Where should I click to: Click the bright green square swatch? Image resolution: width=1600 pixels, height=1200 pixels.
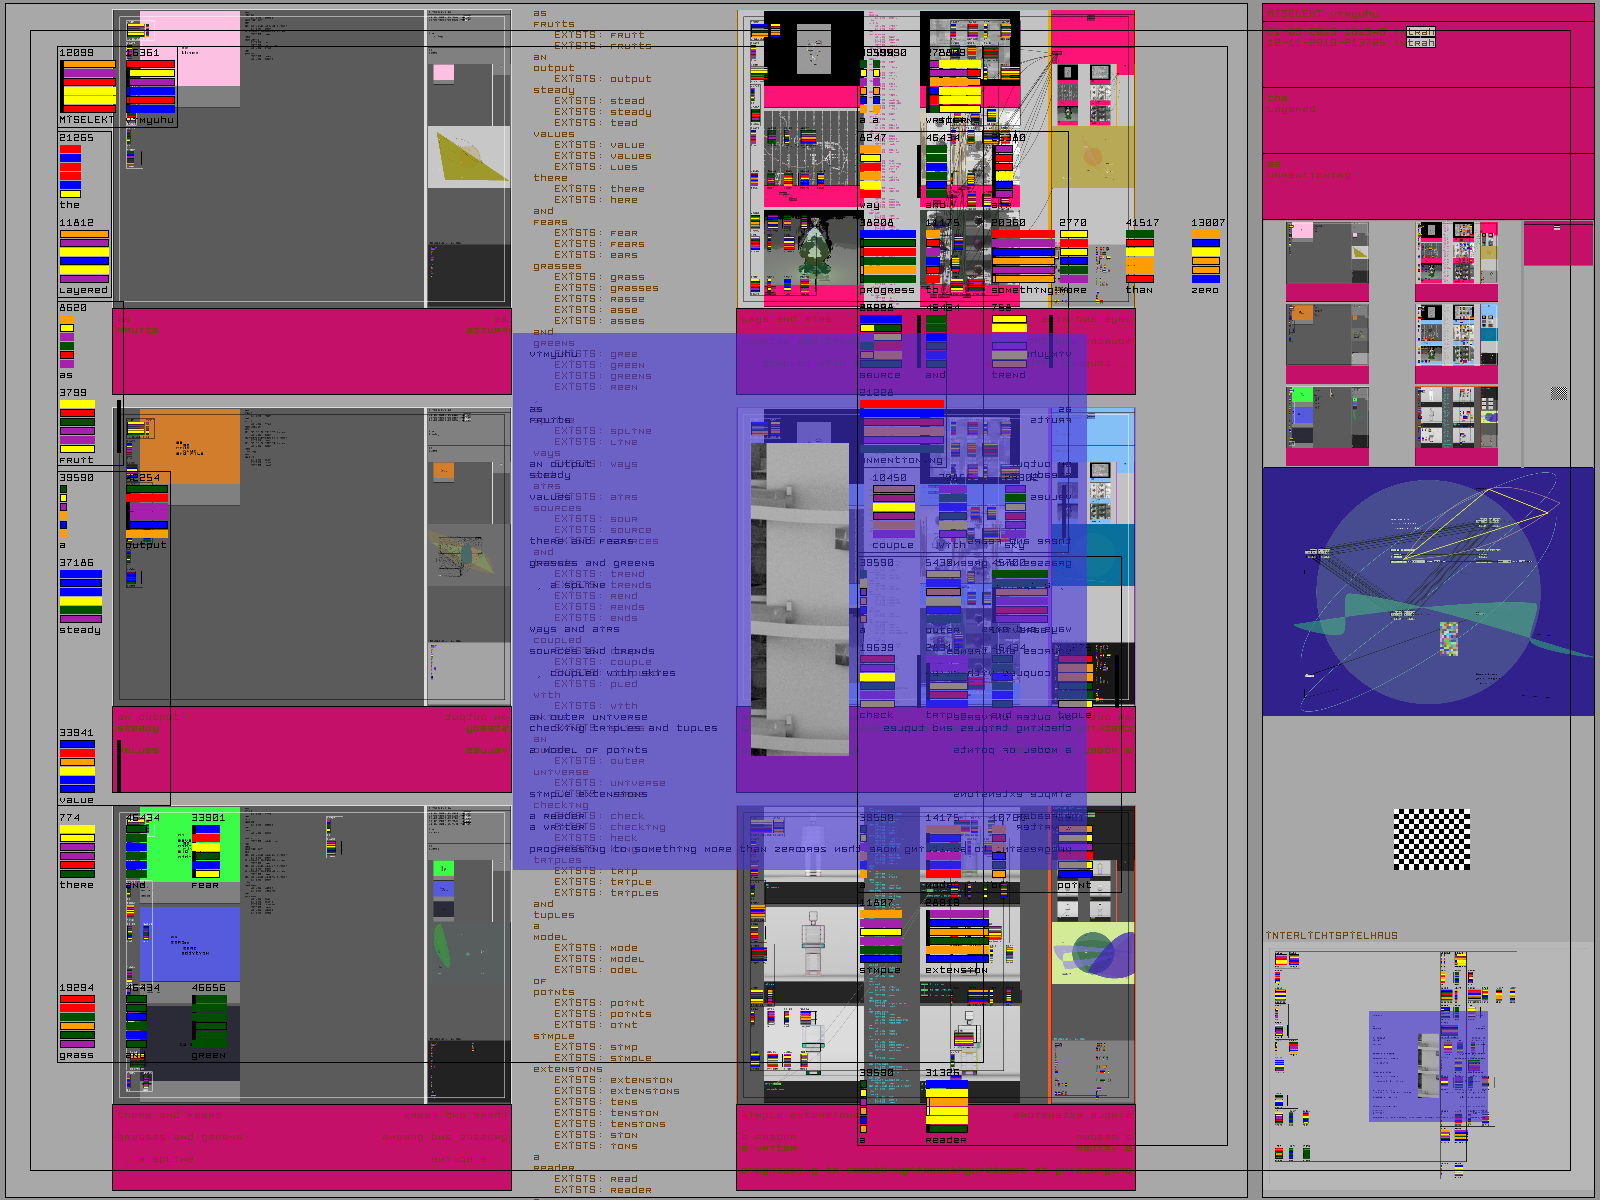coord(190,845)
